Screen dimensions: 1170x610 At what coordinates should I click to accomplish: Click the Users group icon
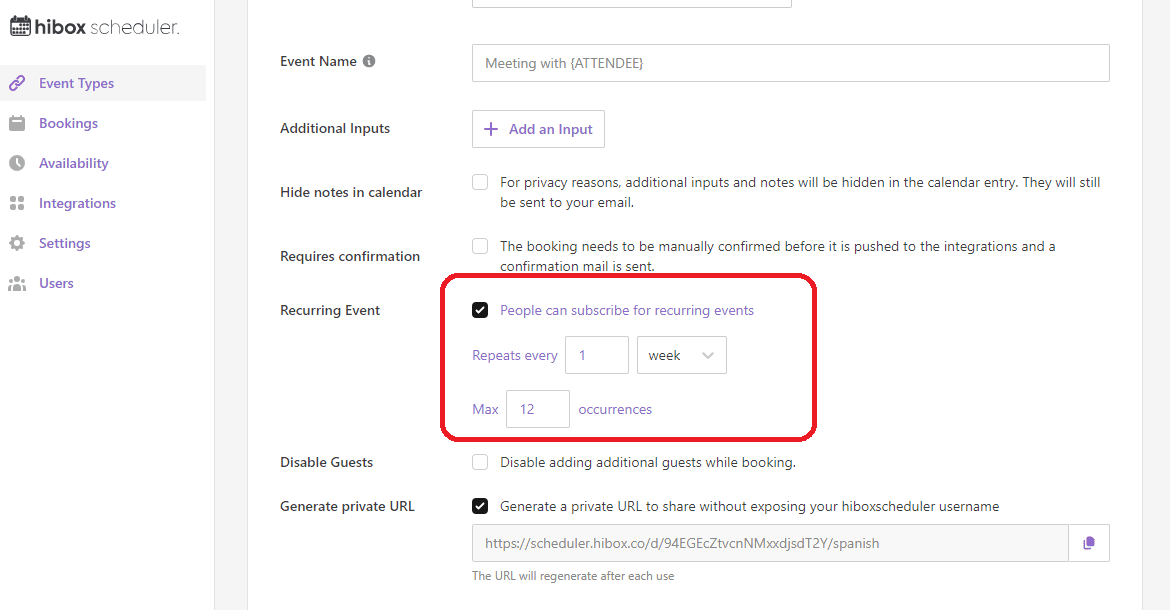pyautogui.click(x=17, y=283)
